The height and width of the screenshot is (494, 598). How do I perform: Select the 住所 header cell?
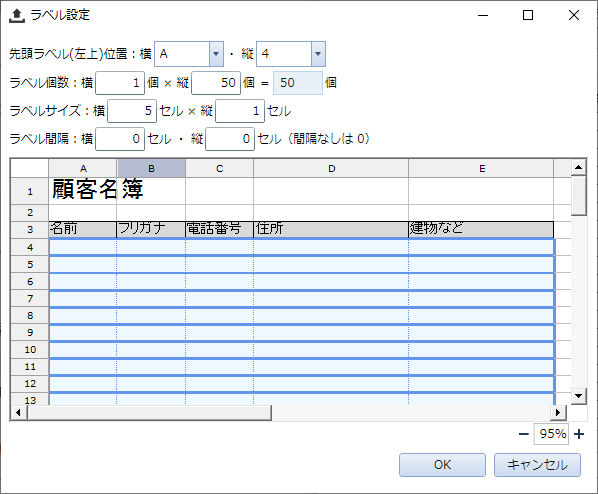tap(331, 229)
